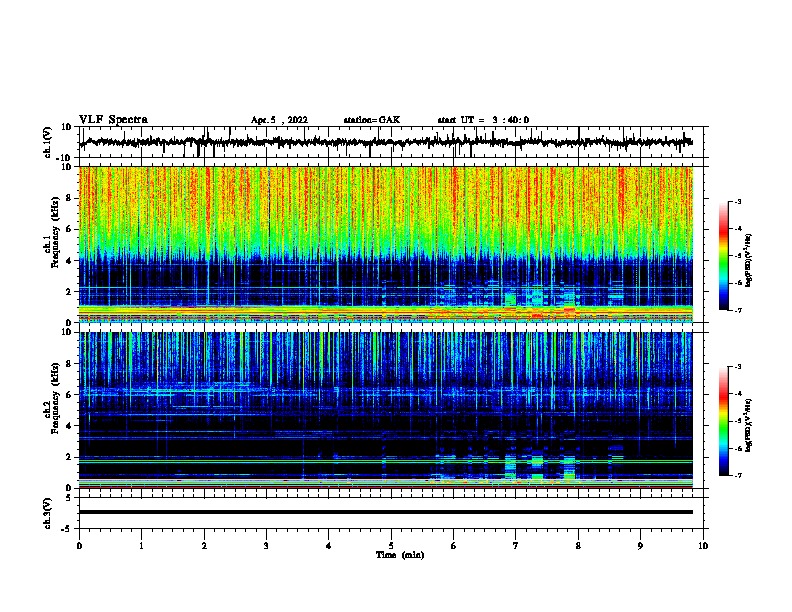The width and height of the screenshot is (792, 612).
Task: Click the ch.1 "Frequency (kHz)" axis label
Action: [x=55, y=232]
